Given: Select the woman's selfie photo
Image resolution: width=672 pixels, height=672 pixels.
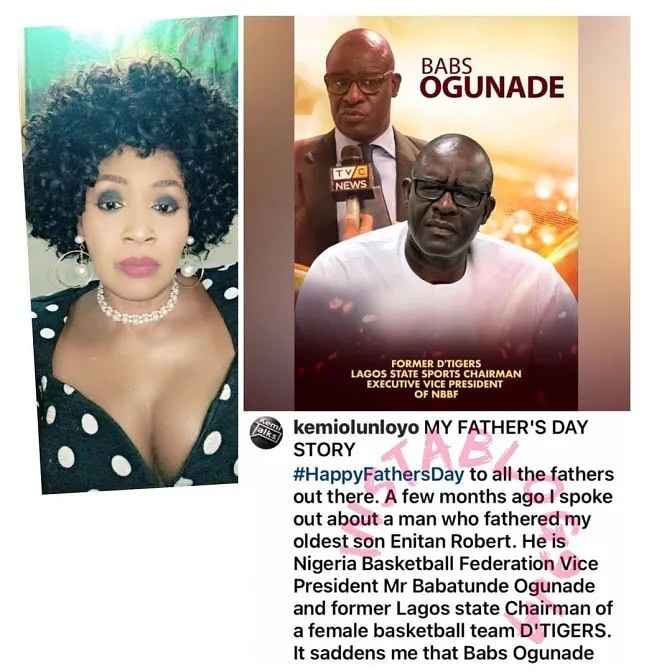Looking at the screenshot, I should coord(133,255).
